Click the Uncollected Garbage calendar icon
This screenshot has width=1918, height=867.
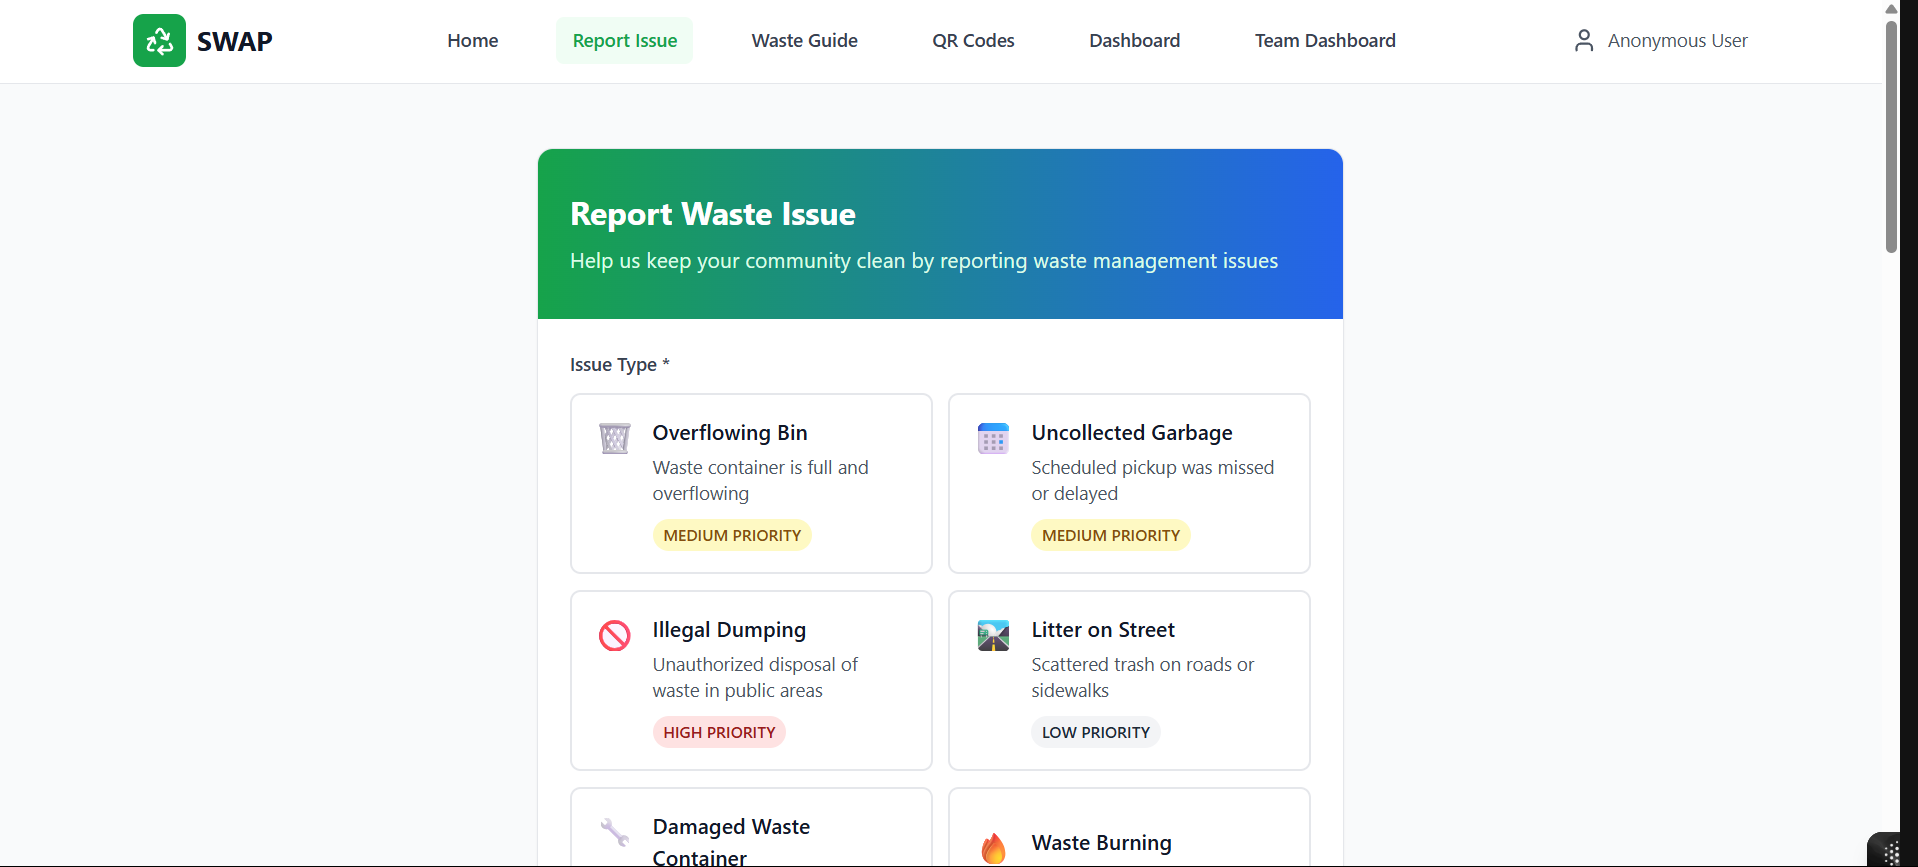pyautogui.click(x=993, y=438)
